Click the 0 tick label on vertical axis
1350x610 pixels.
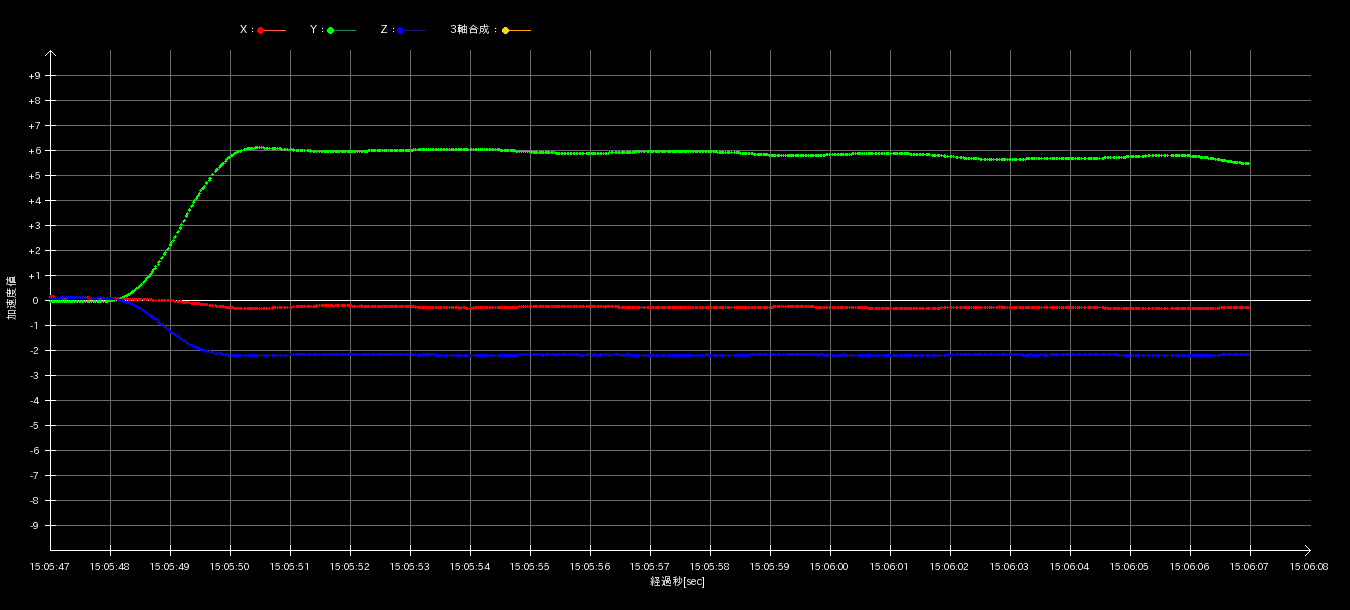point(35,301)
